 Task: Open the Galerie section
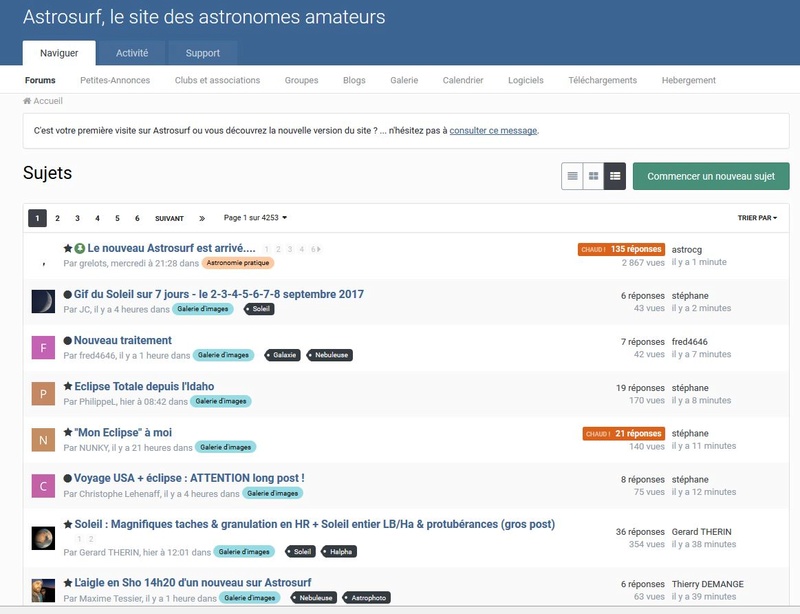pos(404,80)
